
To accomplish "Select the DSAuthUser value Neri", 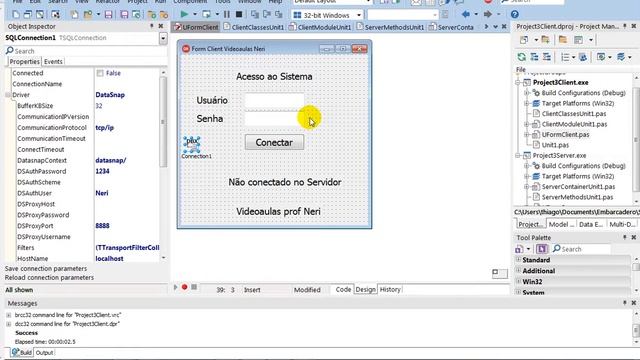I will pos(102,193).
